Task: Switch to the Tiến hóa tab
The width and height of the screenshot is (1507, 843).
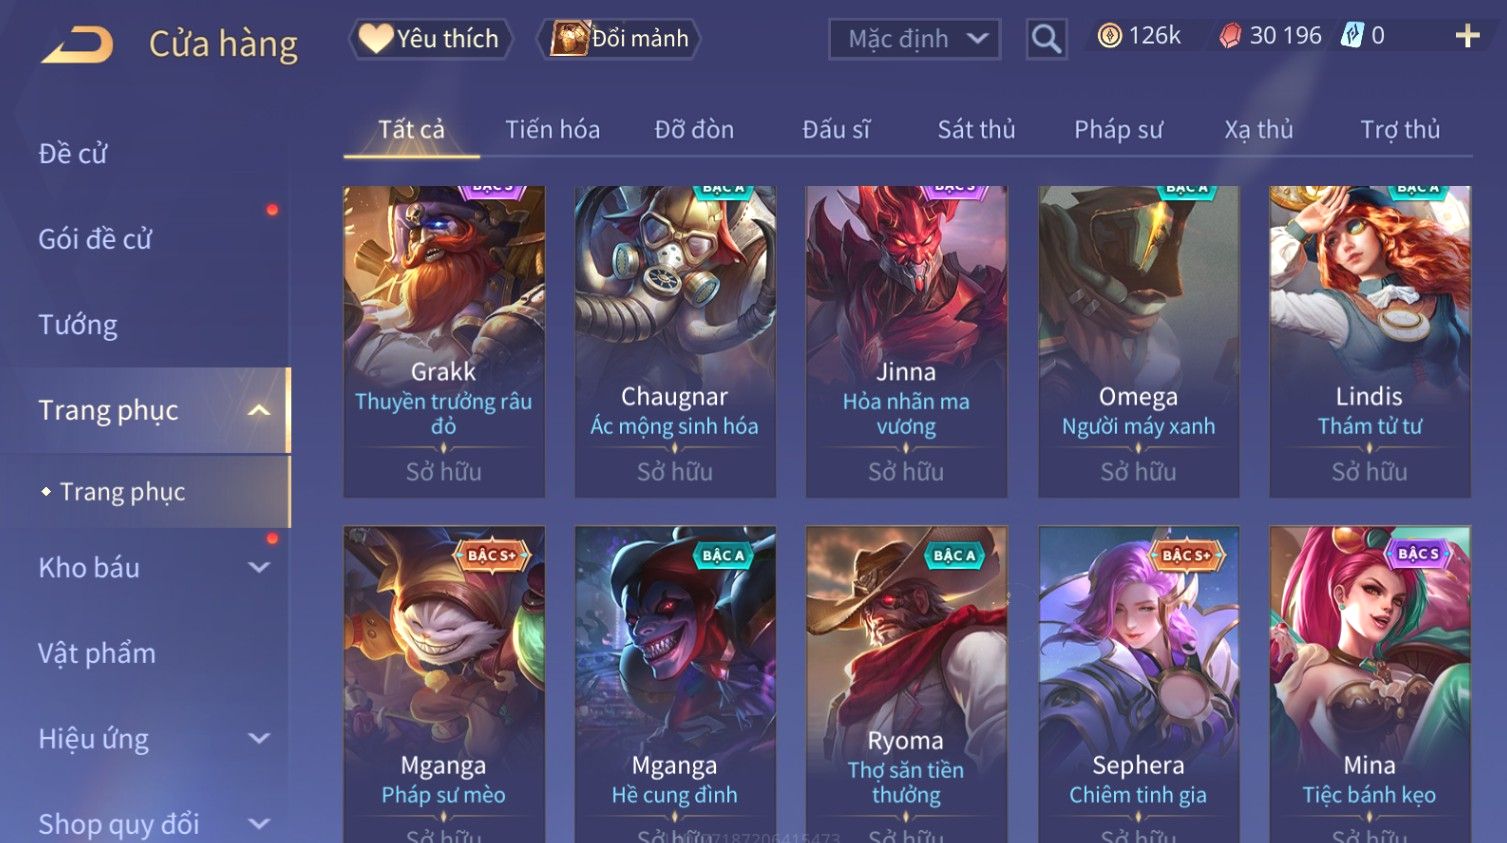Action: click(x=552, y=129)
